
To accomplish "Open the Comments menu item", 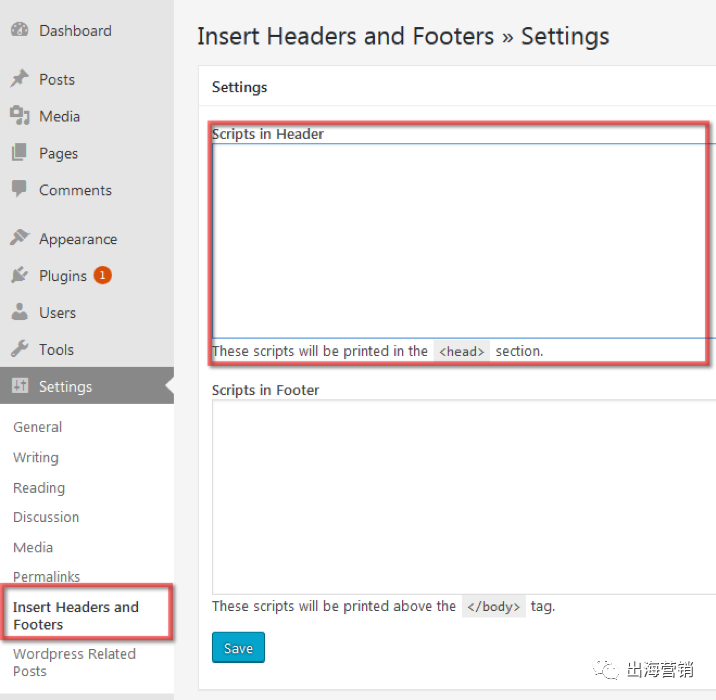I will tap(75, 190).
